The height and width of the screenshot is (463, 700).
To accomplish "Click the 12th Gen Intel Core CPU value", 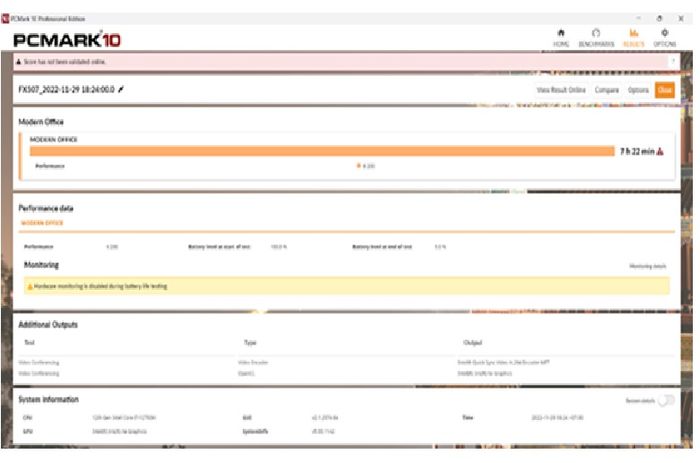I will click(x=124, y=417).
